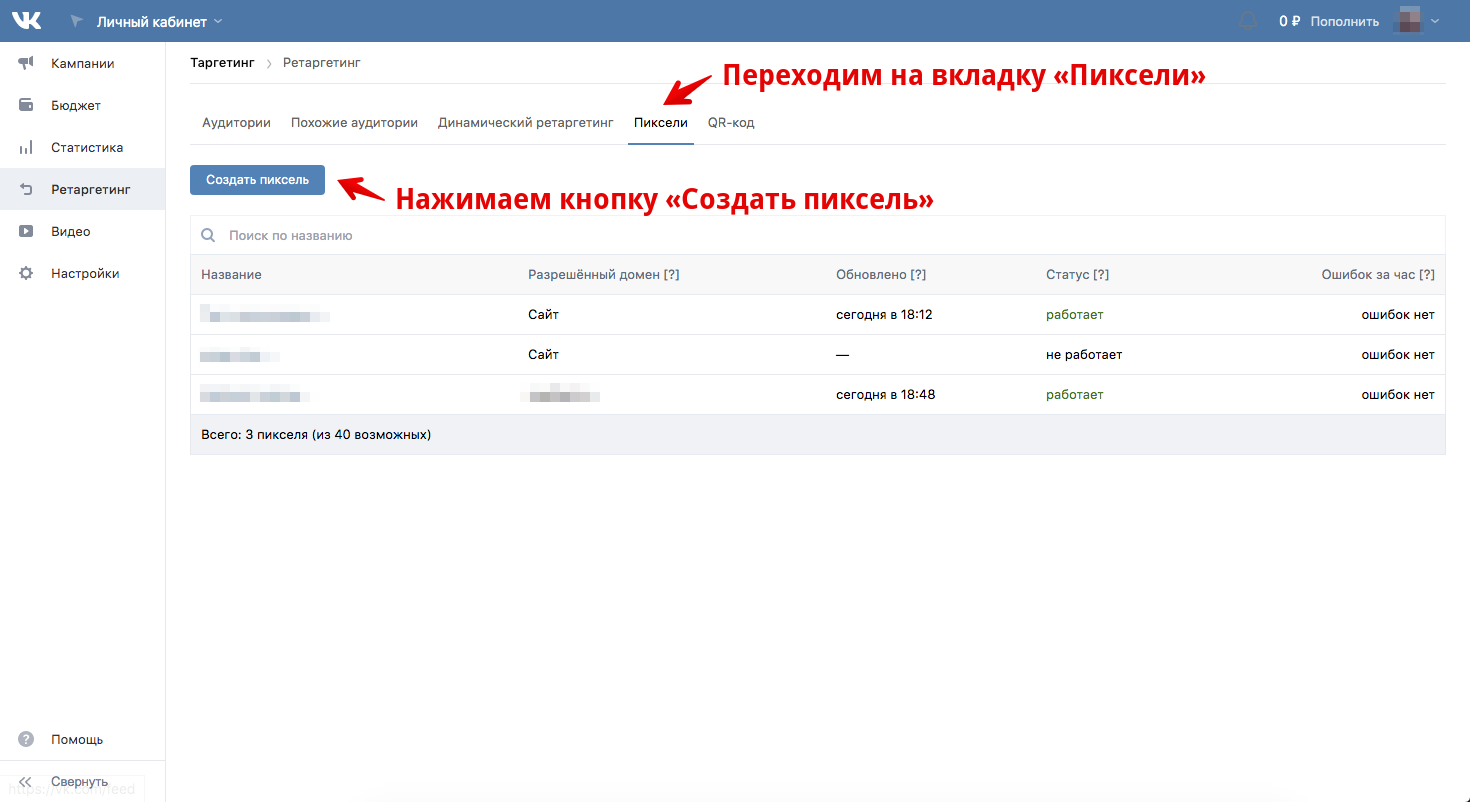Screen dimensions: 1470x802
Task: Open the user avatar menu
Action: click(x=1419, y=20)
